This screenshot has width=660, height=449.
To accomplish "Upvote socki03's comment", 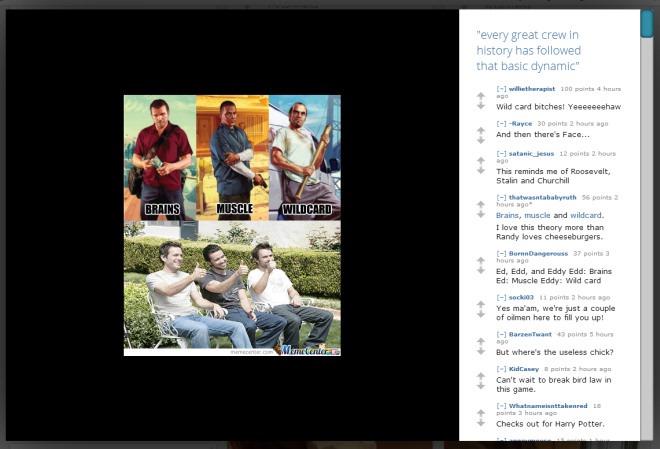I will pyautogui.click(x=481, y=304).
